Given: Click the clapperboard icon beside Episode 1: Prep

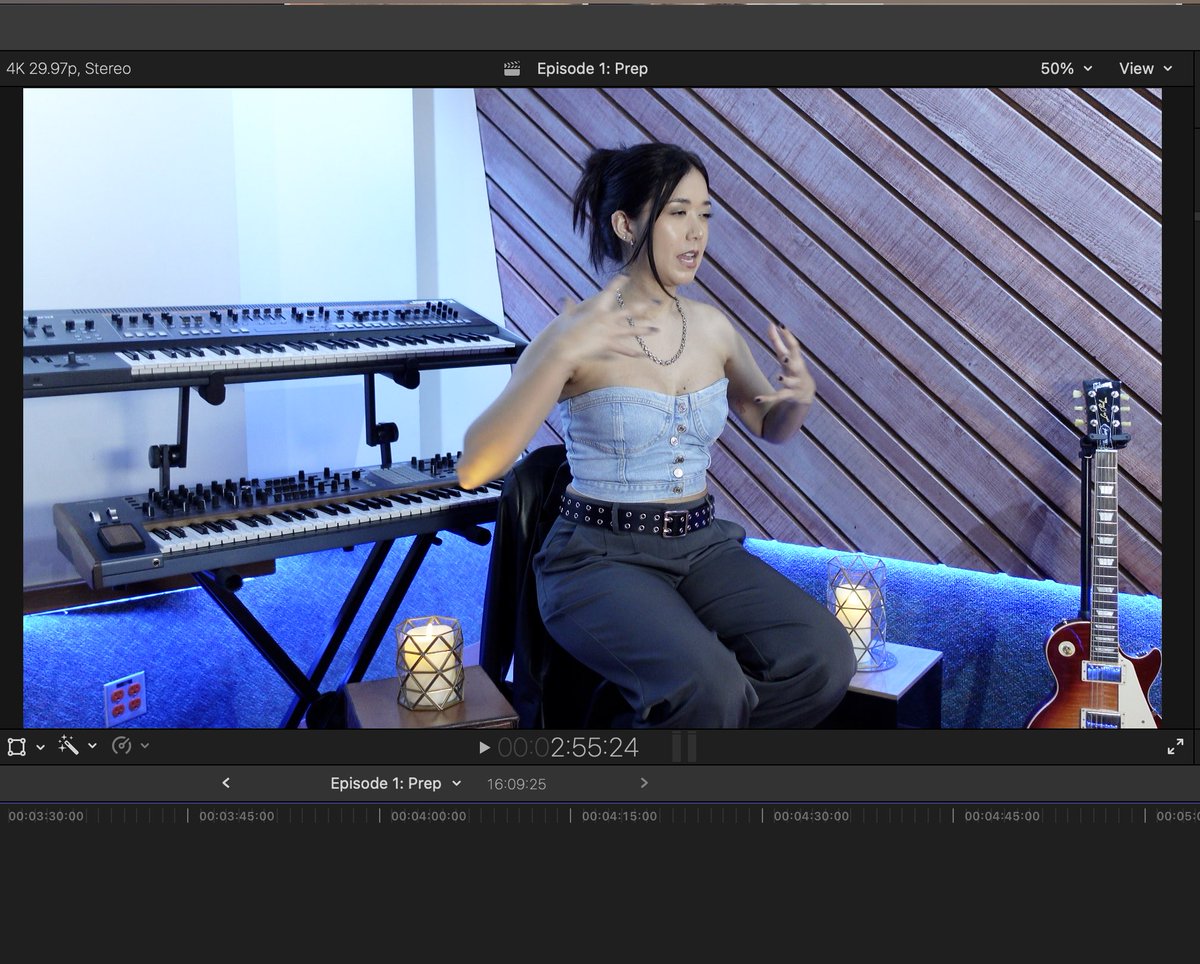Looking at the screenshot, I should (512, 68).
